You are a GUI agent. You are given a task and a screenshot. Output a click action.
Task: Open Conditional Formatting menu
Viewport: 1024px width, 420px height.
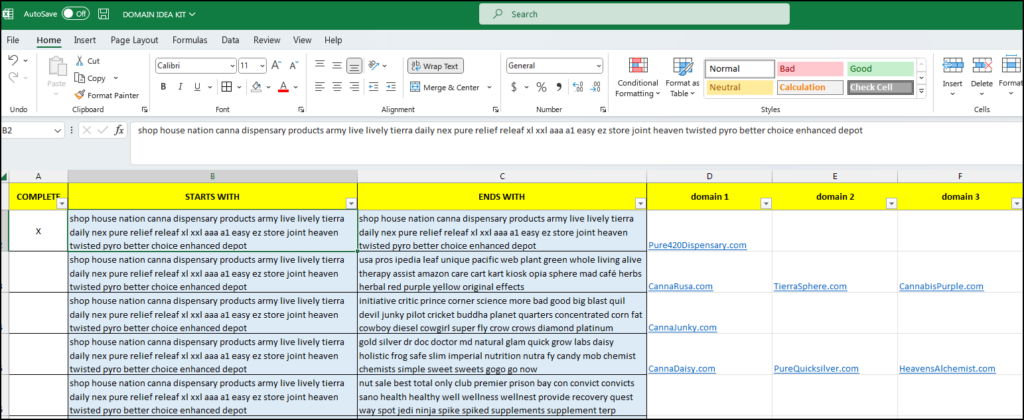point(638,77)
